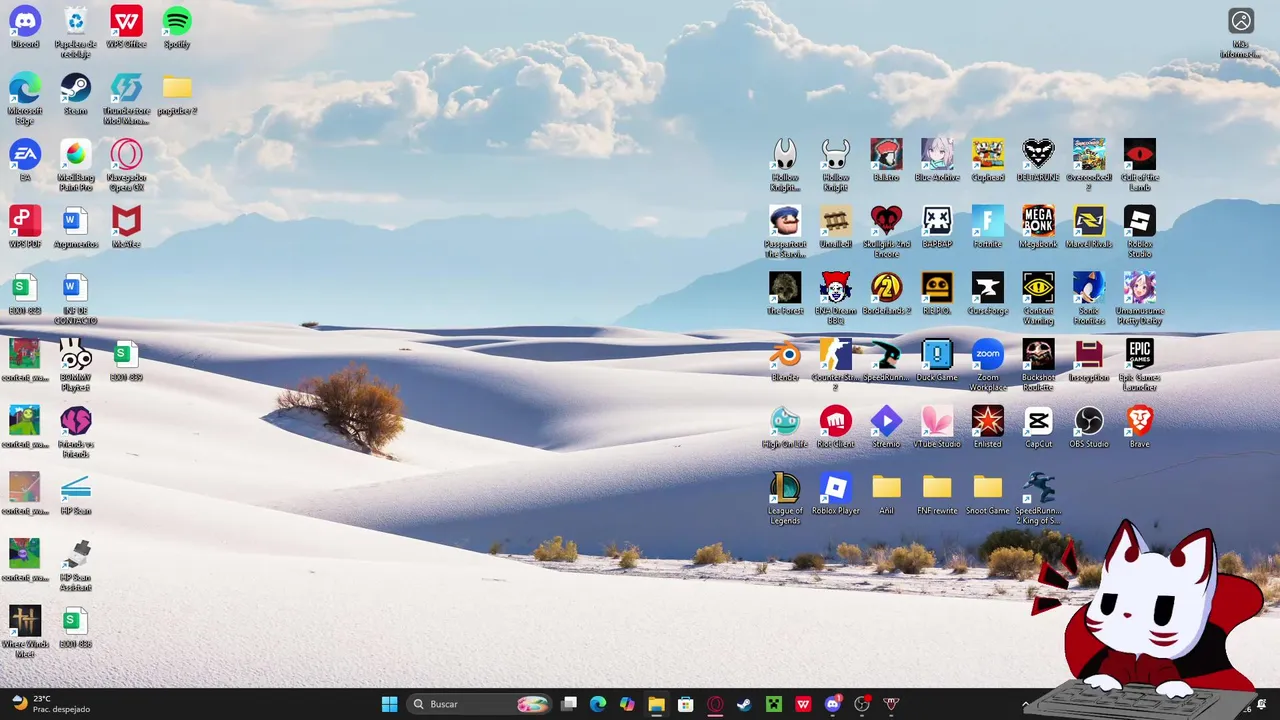Click the Buscar taskbar search box
Screen dimensions: 1280x720
[x=479, y=704]
